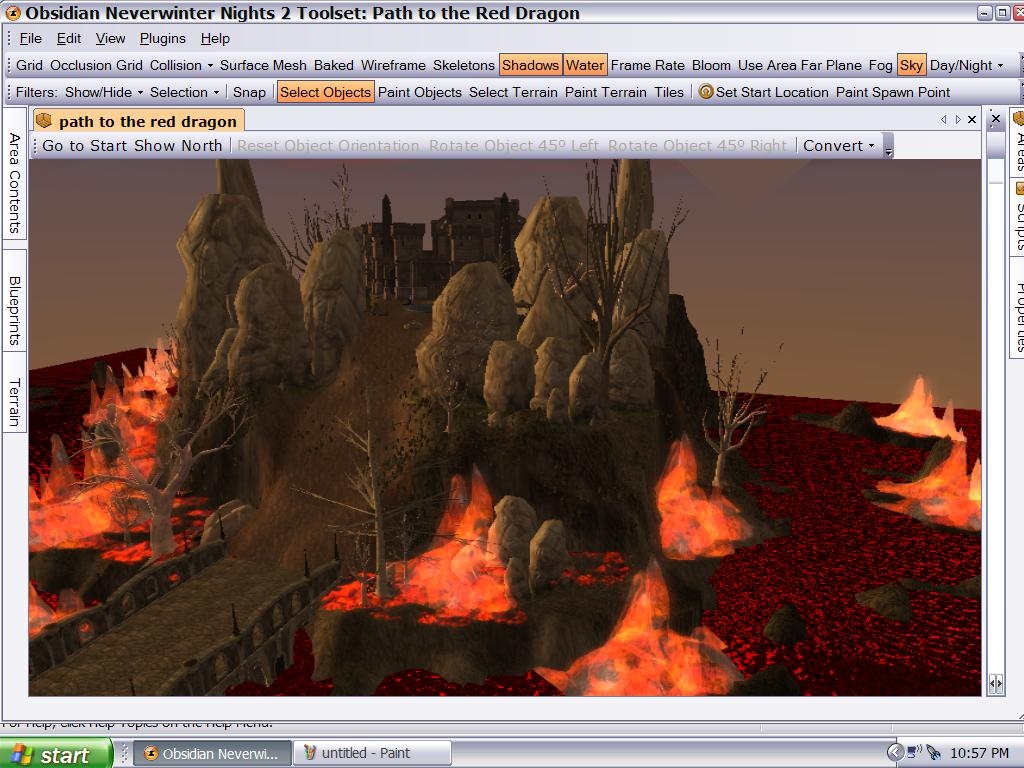Image resolution: width=1024 pixels, height=768 pixels.
Task: Click the area icon on the document tab
Action: (43, 121)
